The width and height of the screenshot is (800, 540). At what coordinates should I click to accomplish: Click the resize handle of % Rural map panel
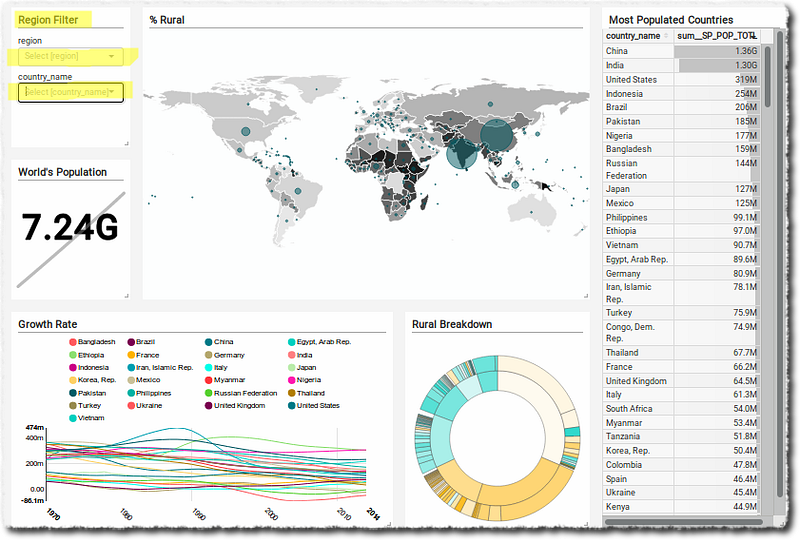click(x=586, y=296)
